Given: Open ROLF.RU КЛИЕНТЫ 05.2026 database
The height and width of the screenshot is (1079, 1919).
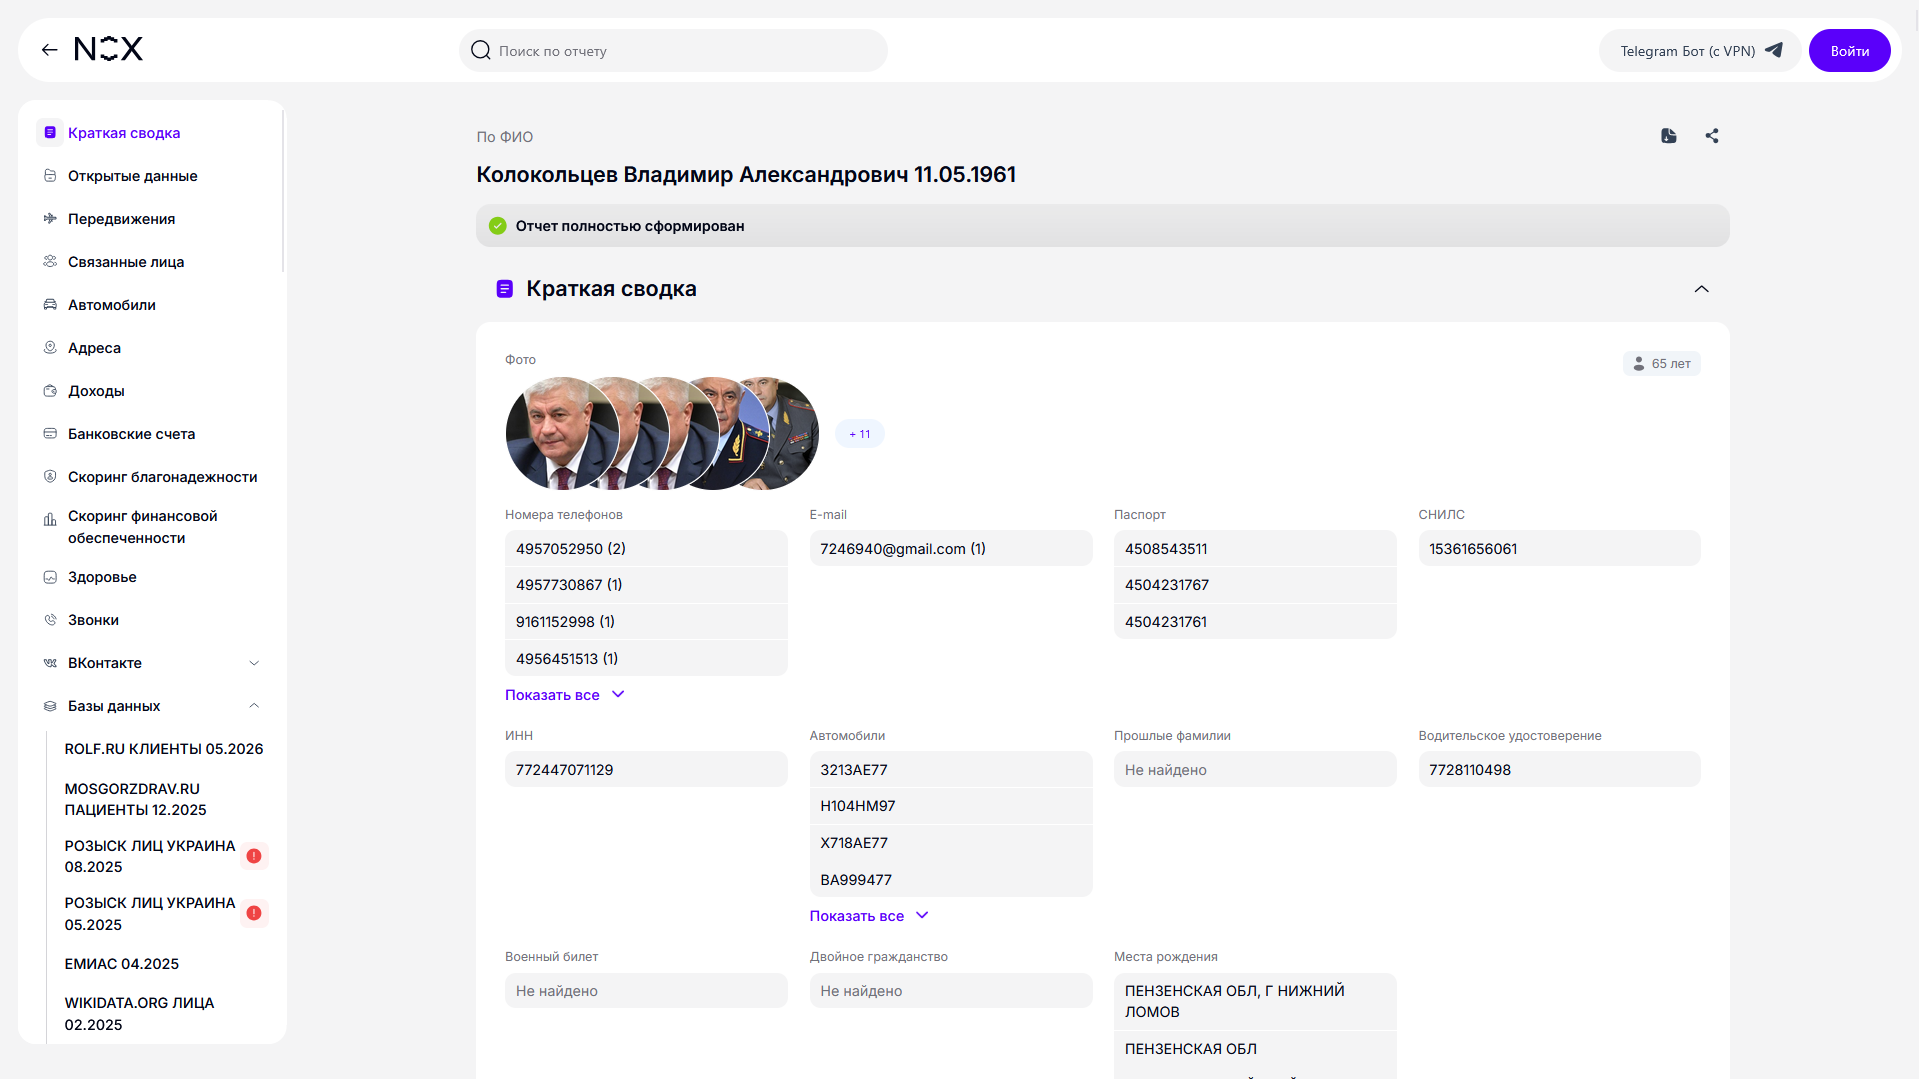Looking at the screenshot, I should click(x=164, y=749).
